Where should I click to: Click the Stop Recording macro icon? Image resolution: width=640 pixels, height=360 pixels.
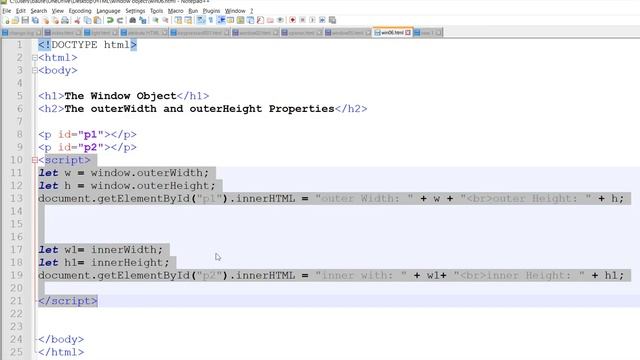(x=302, y=20)
